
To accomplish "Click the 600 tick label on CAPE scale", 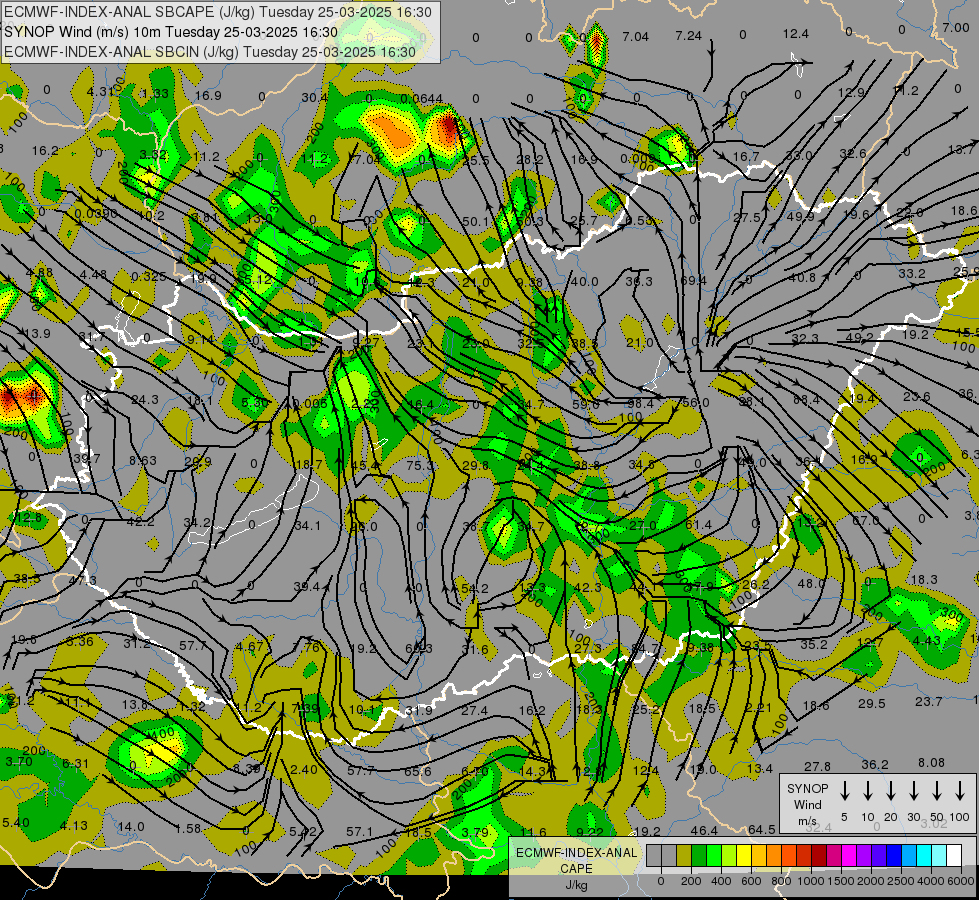I will (x=750, y=881).
